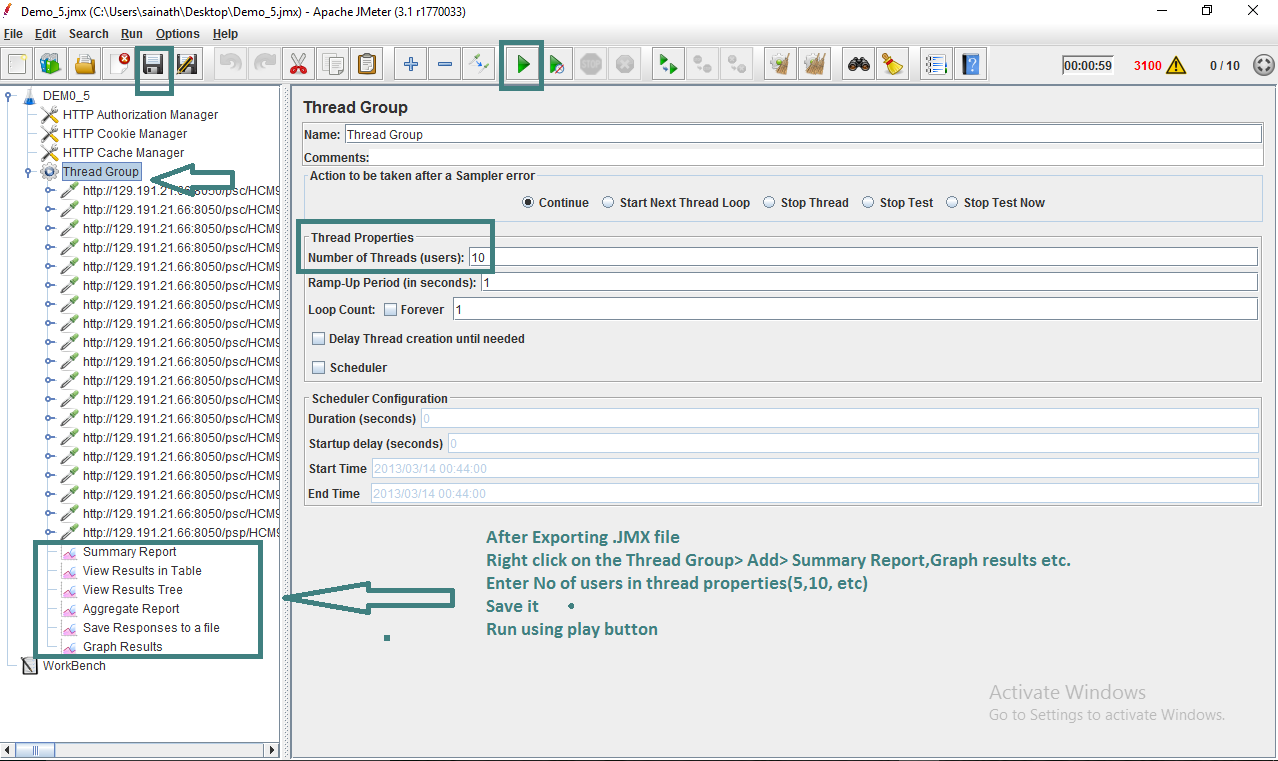
Task: Click the Redo arrow icon
Action: (x=265, y=65)
